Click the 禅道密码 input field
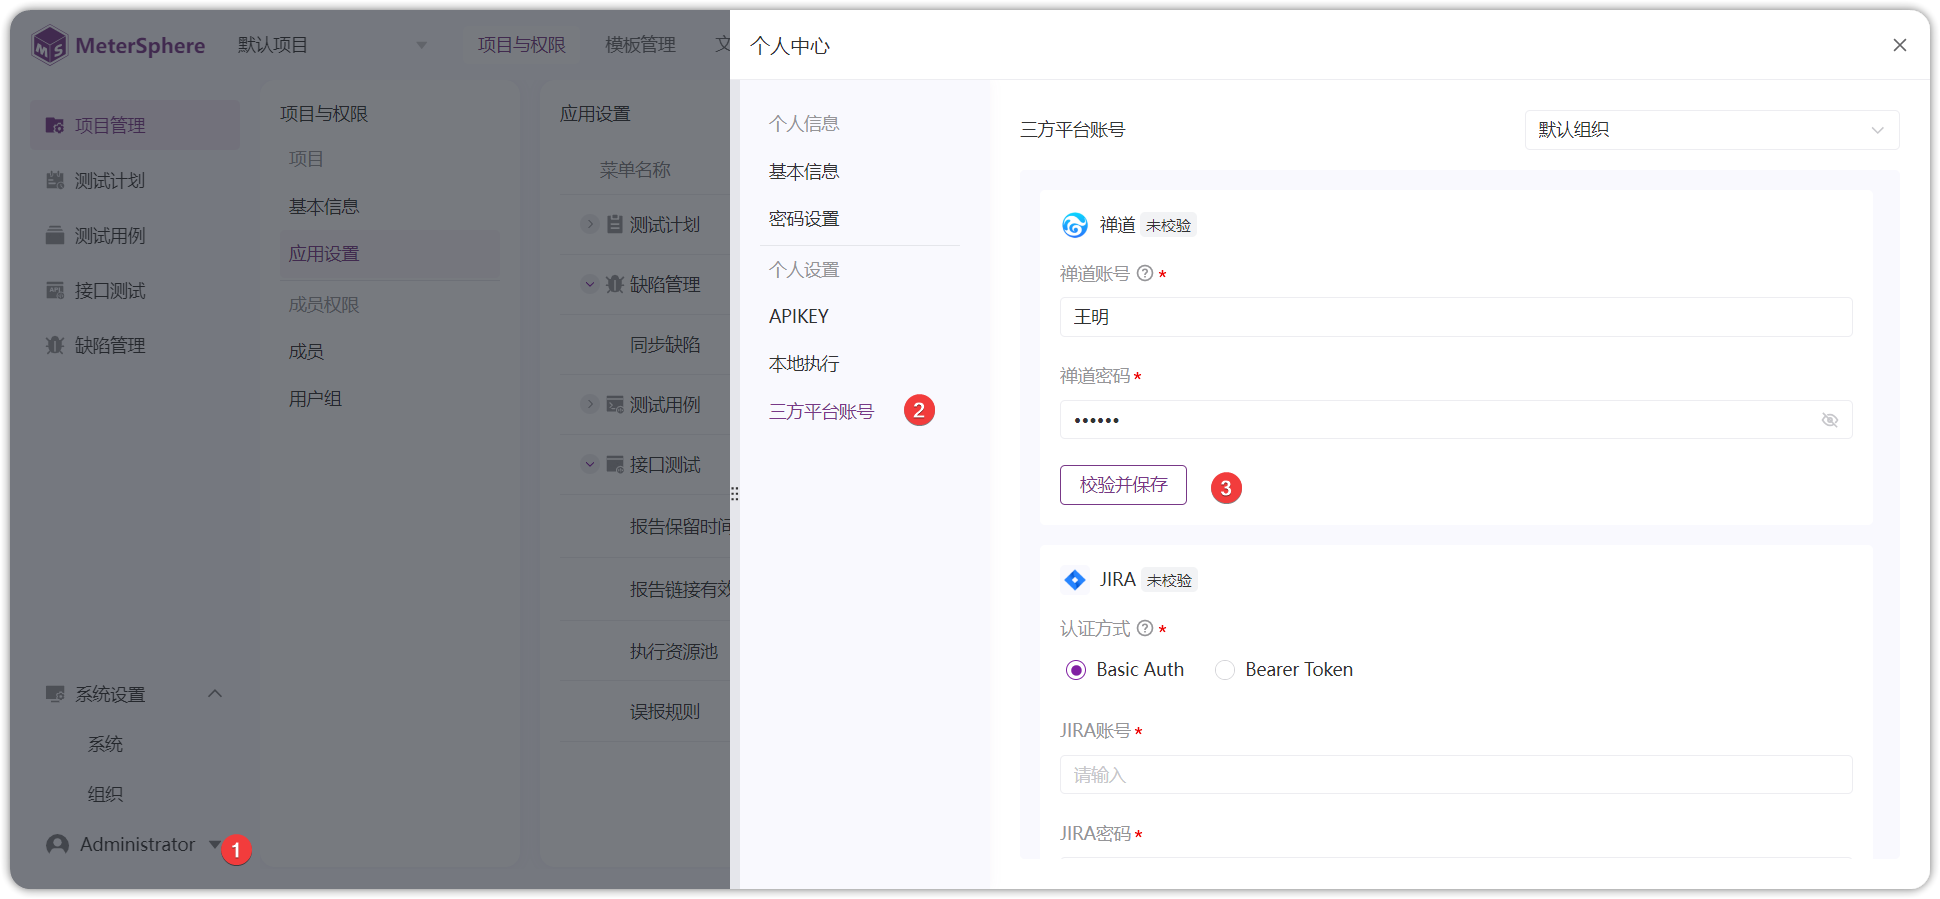Image resolution: width=1940 pixels, height=899 pixels. coord(1456,420)
